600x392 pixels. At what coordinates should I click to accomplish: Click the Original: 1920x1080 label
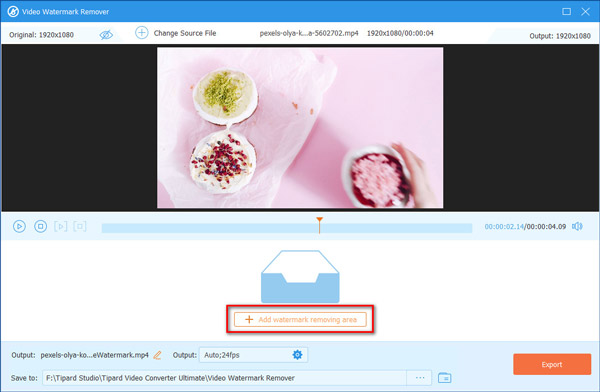pos(41,35)
